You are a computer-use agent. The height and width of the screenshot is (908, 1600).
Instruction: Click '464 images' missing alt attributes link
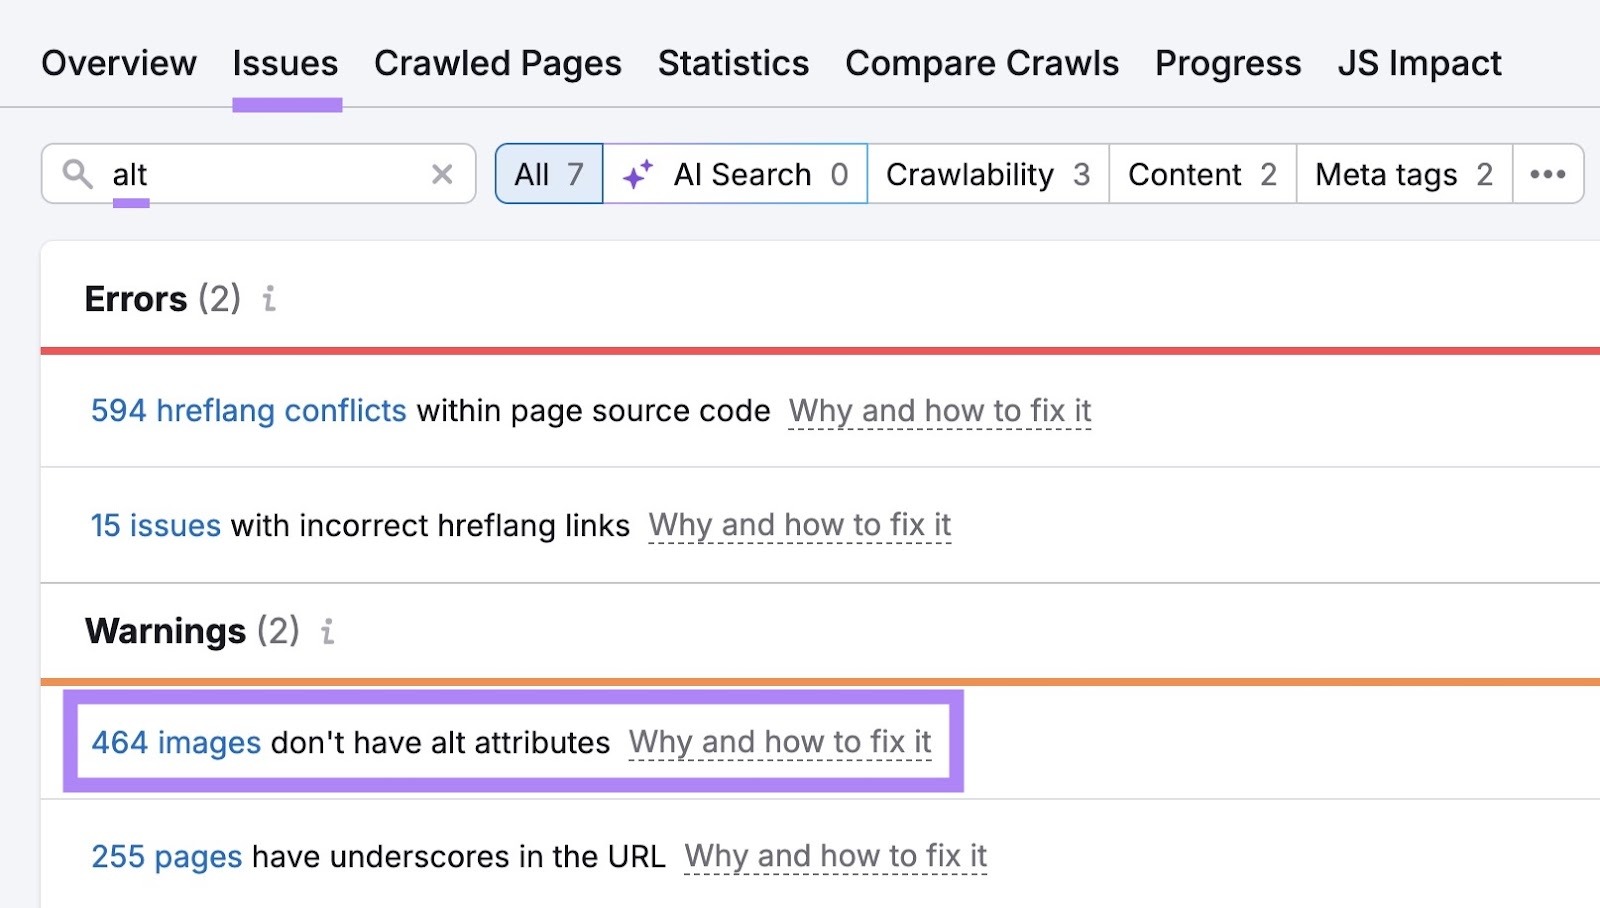tap(175, 742)
